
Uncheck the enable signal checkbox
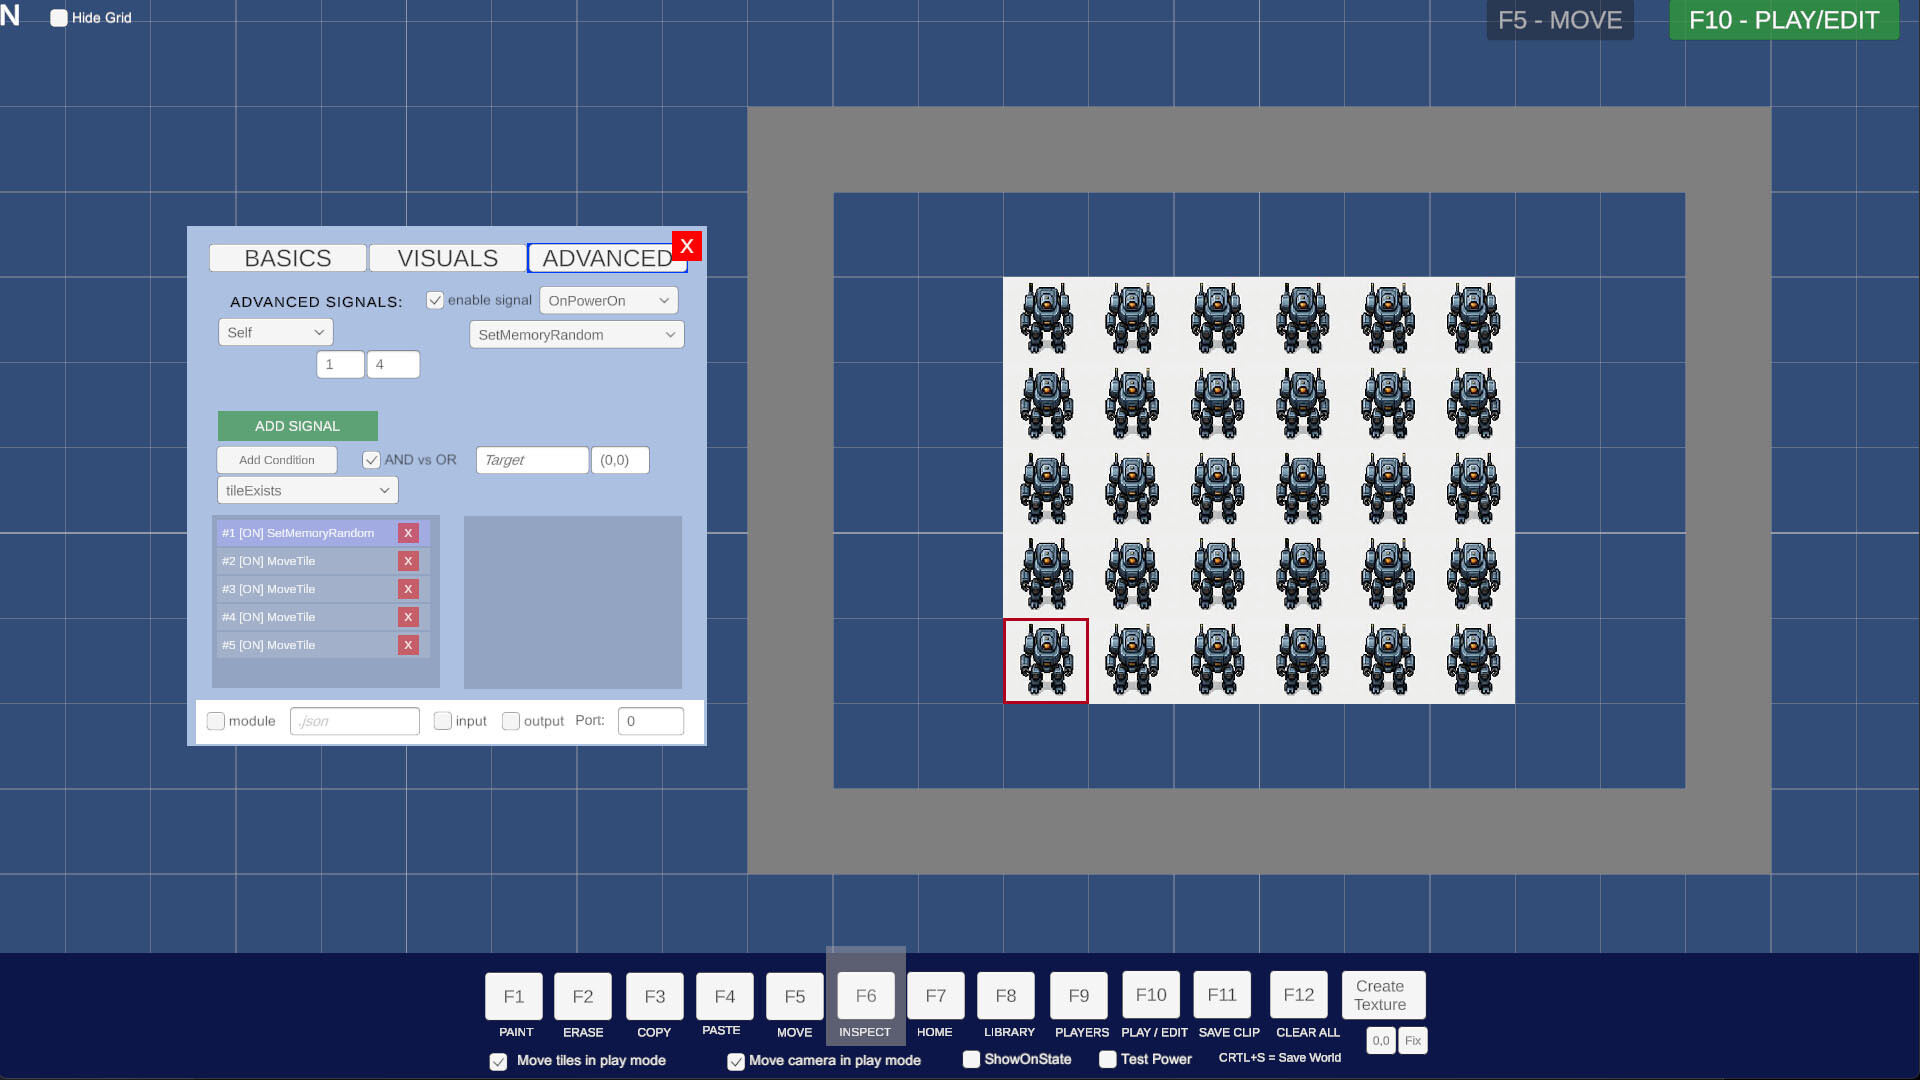[x=435, y=300]
